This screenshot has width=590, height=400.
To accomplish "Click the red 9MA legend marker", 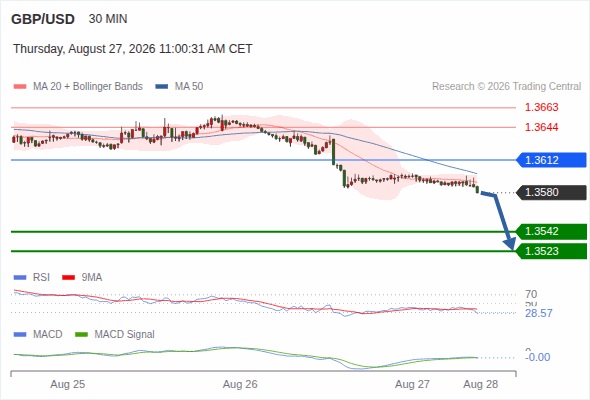I will (68, 278).
